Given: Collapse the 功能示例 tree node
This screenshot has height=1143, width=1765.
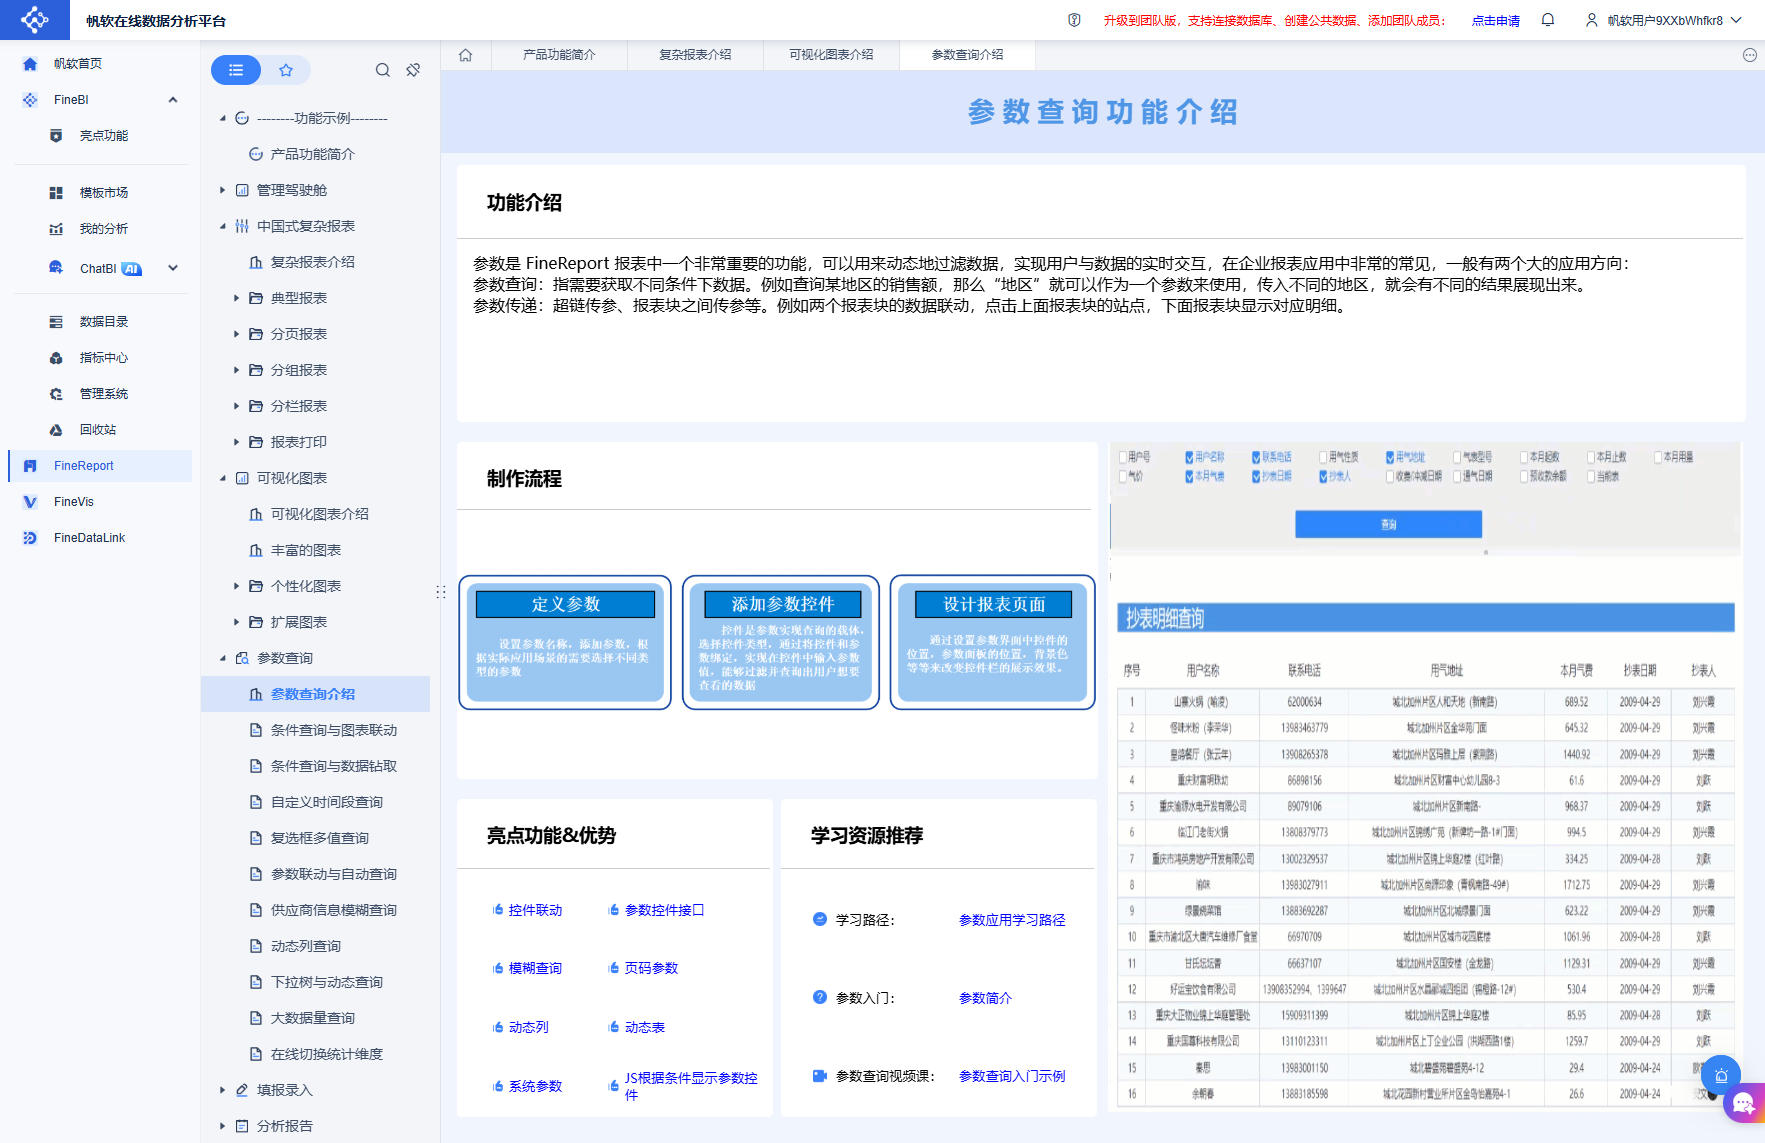Looking at the screenshot, I should click(x=223, y=119).
